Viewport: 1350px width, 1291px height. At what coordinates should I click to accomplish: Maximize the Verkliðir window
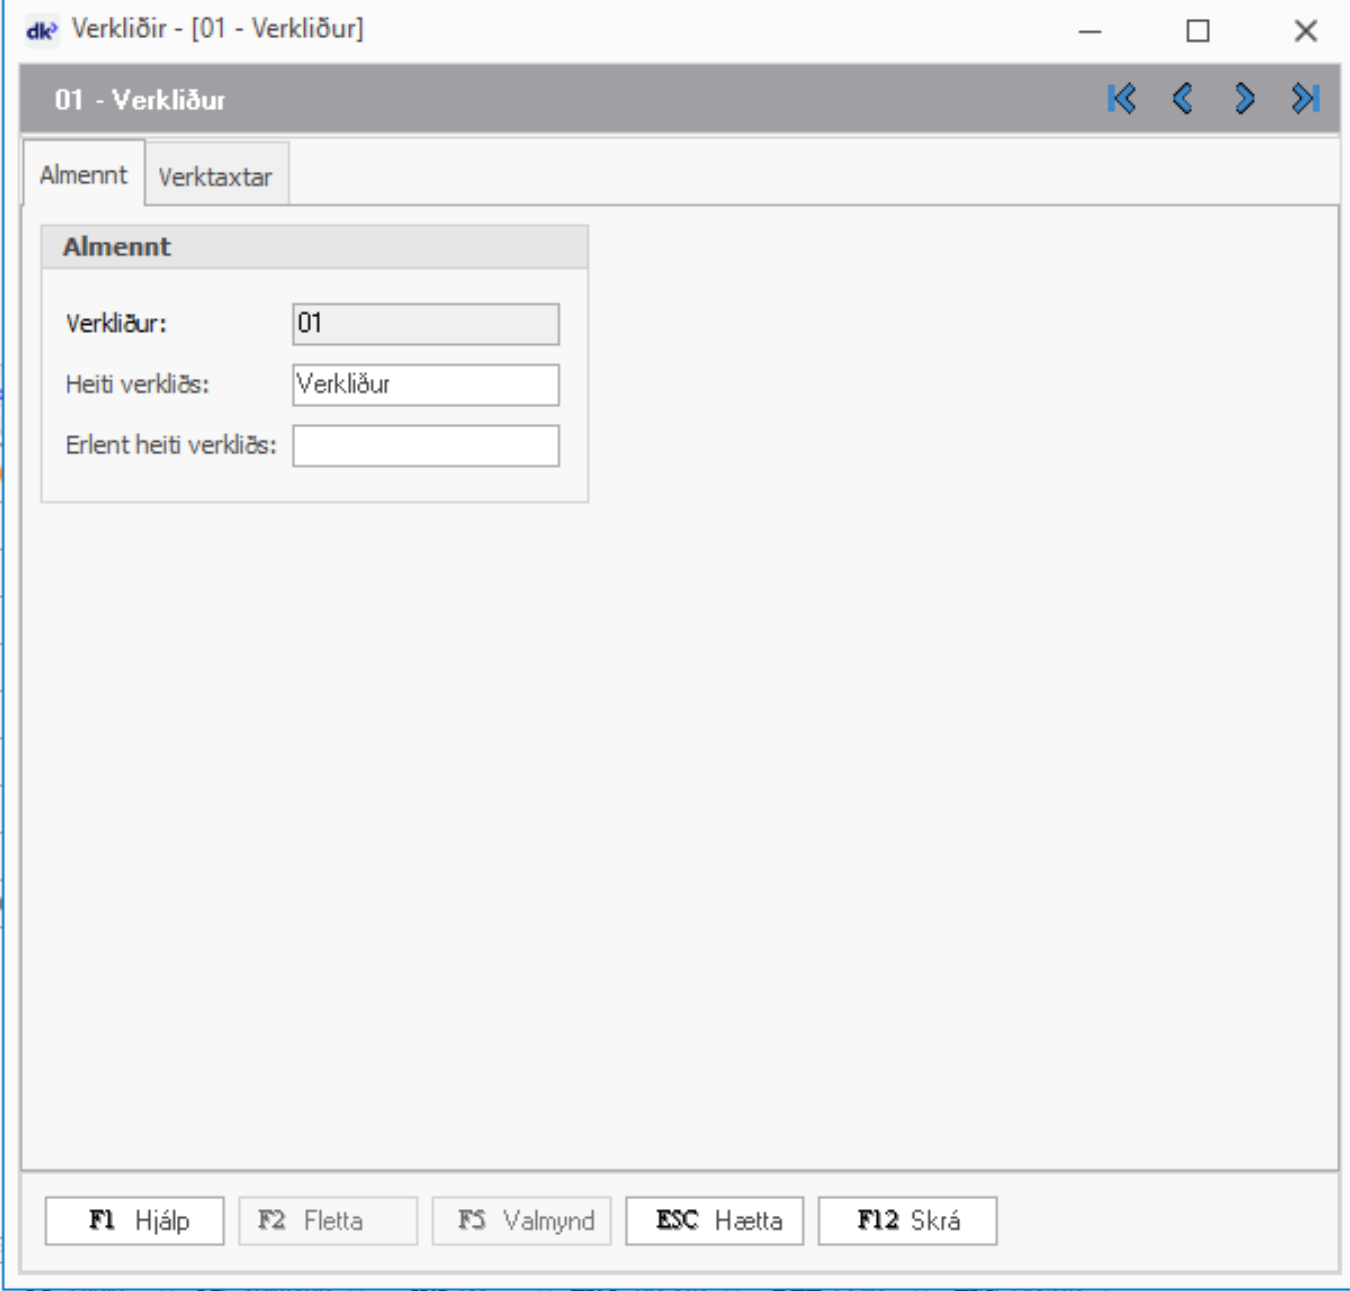1197,31
